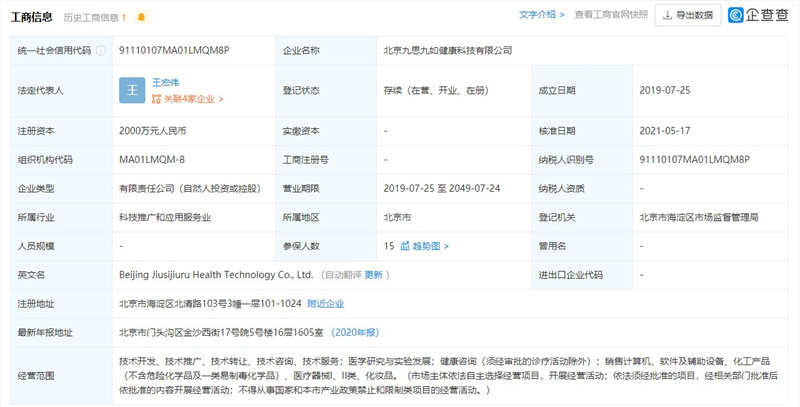
Task: Open the 2020年报 annual report link
Action: pos(357,333)
